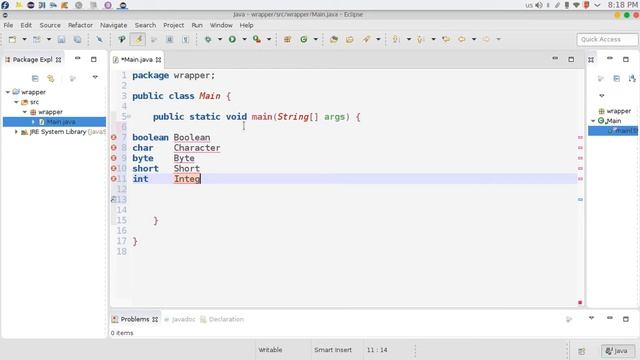
Task: Click the Back navigation arrow icon
Action: click(462, 40)
